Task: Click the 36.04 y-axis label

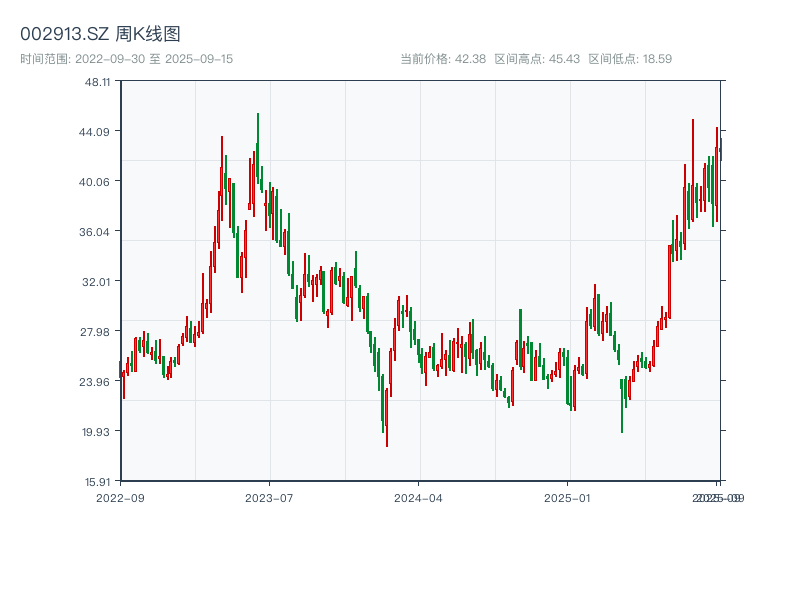Action: pyautogui.click(x=94, y=232)
